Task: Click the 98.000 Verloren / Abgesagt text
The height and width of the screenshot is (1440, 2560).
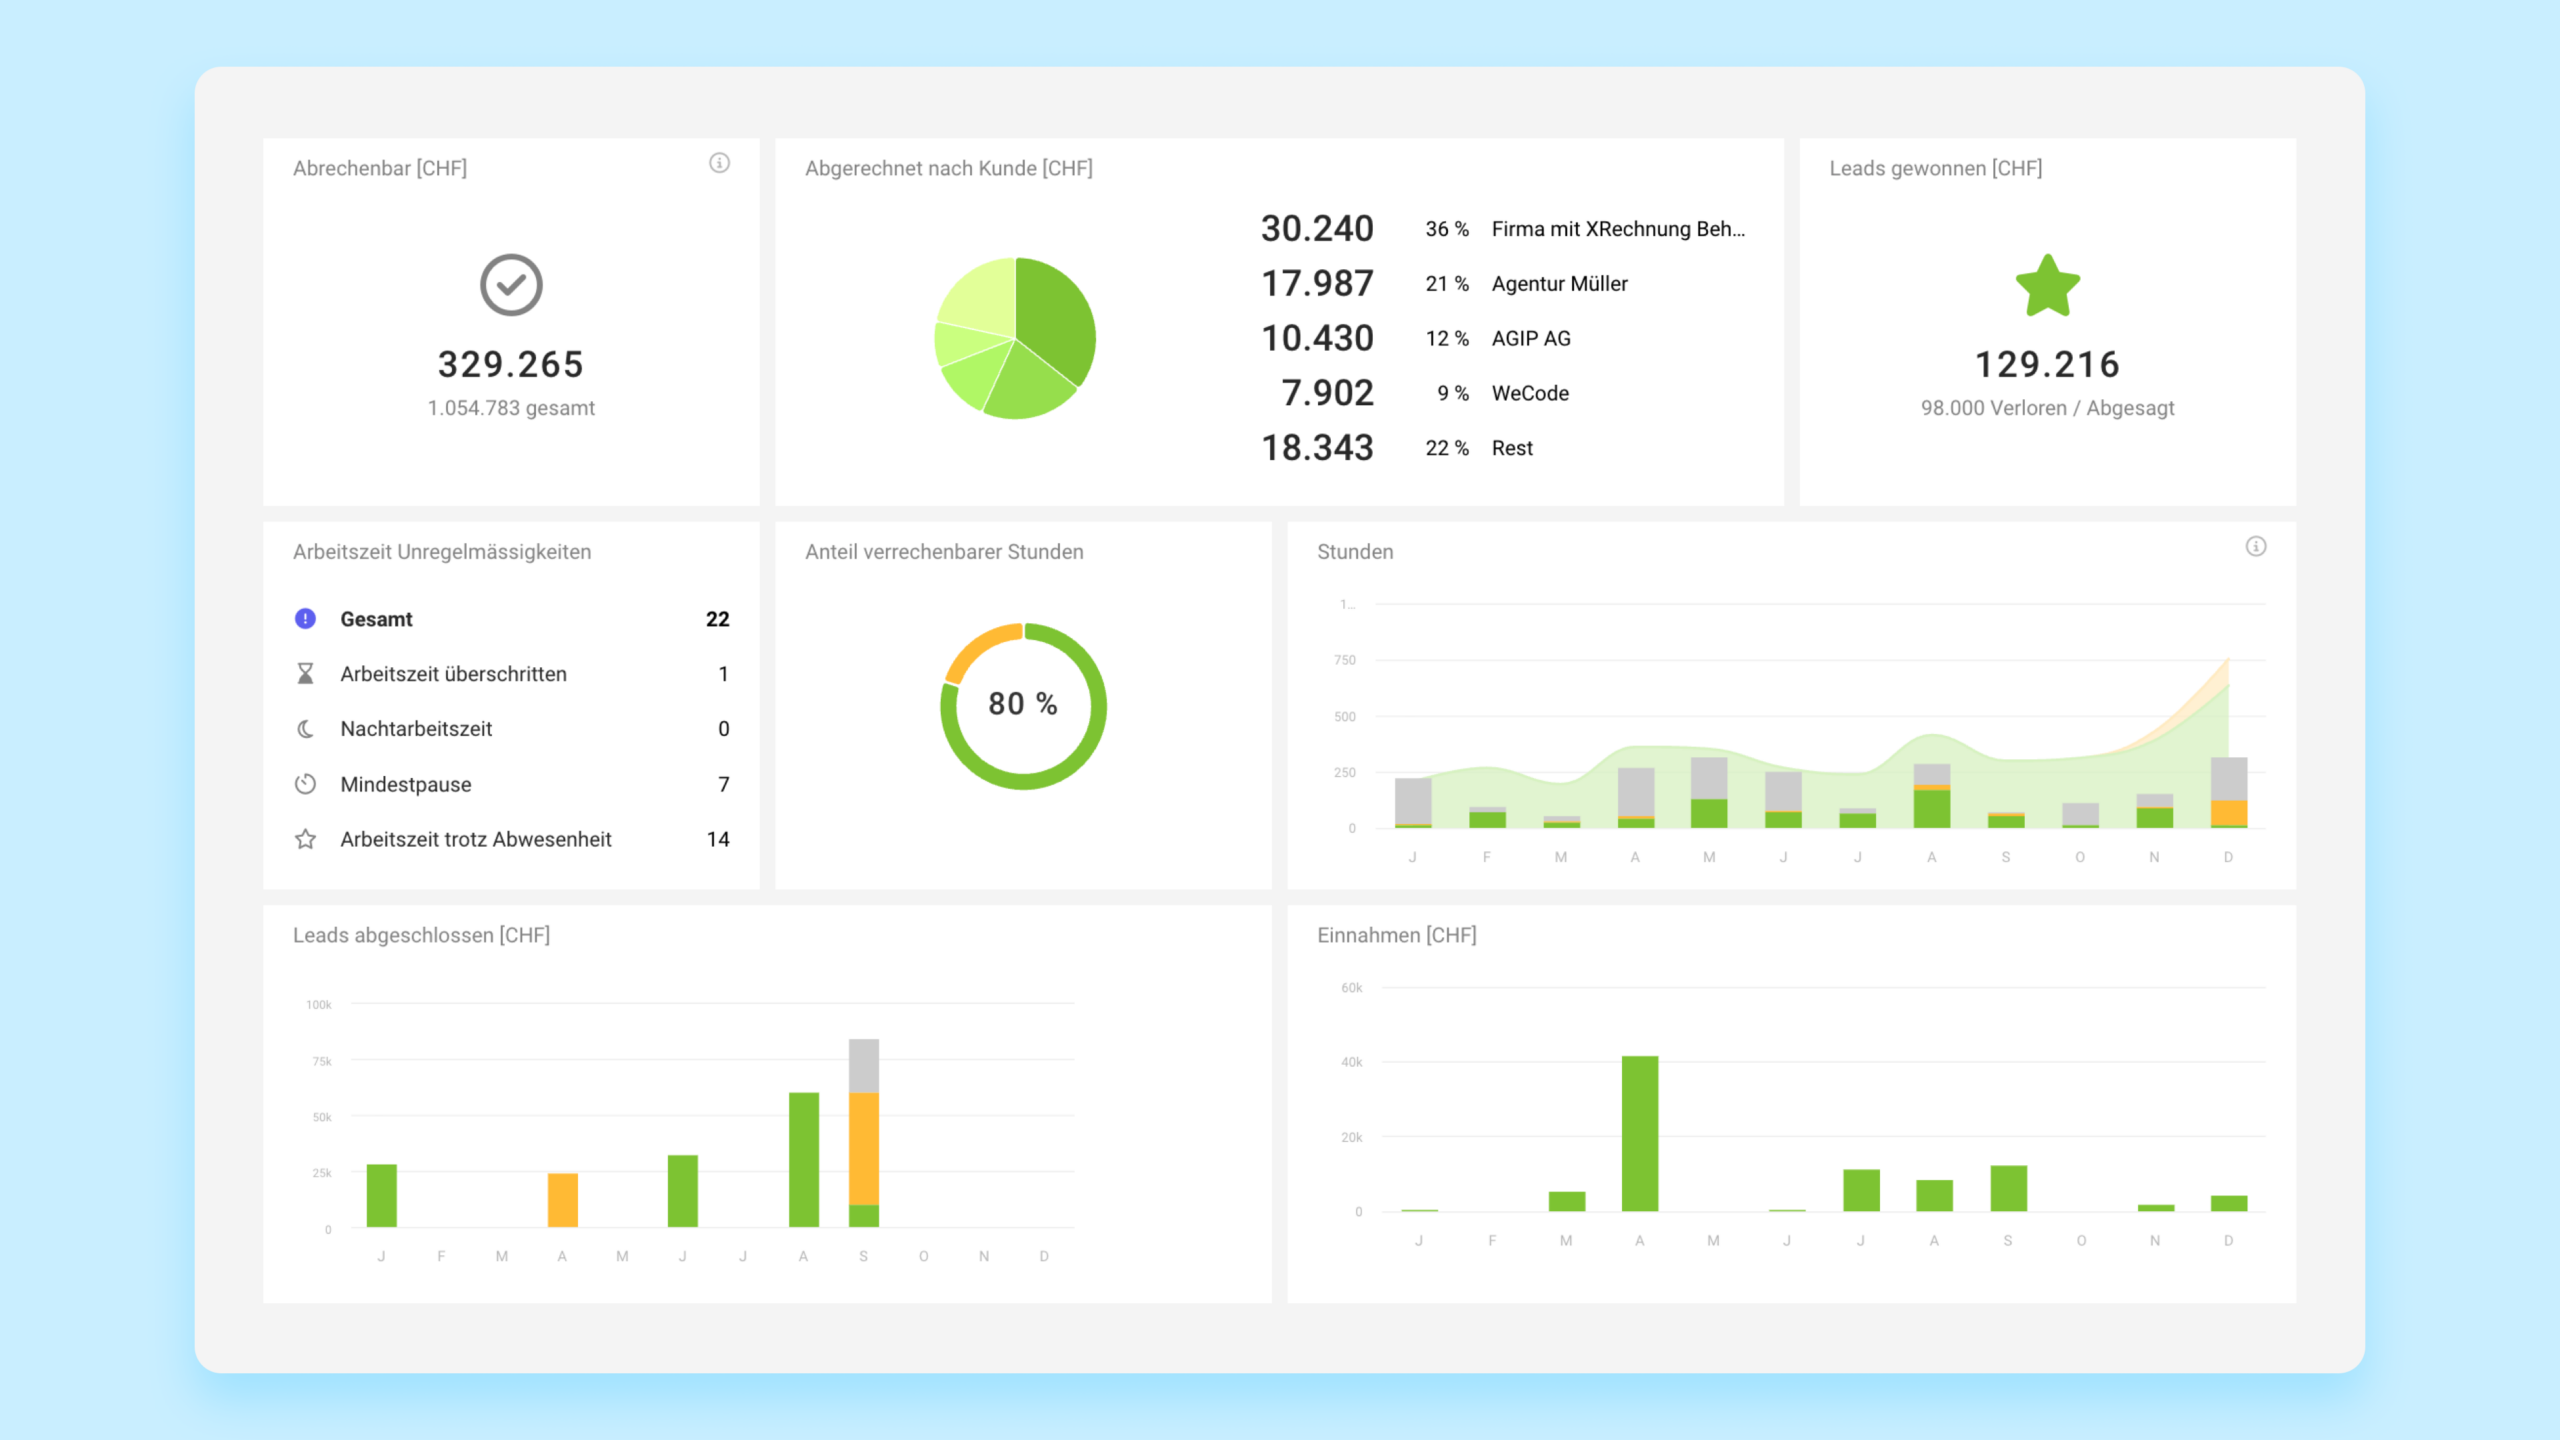Action: pos(2047,408)
